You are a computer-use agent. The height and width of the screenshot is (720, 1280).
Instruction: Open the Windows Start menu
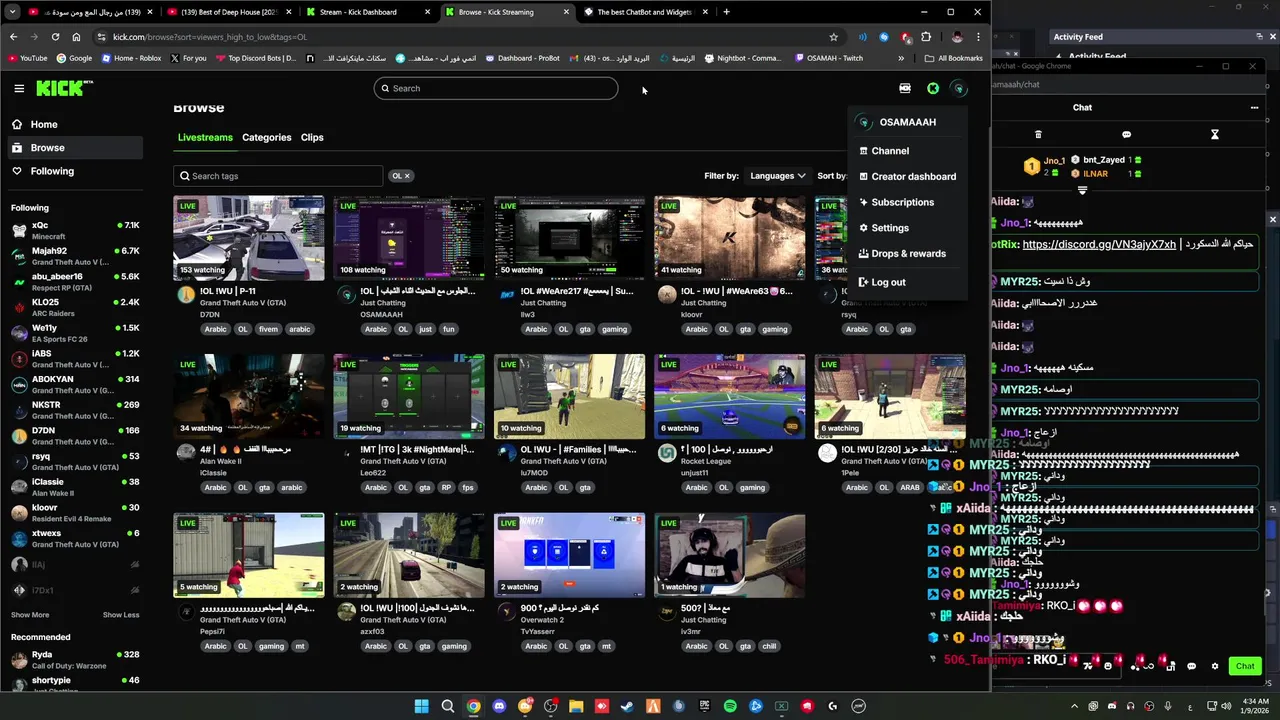point(422,706)
